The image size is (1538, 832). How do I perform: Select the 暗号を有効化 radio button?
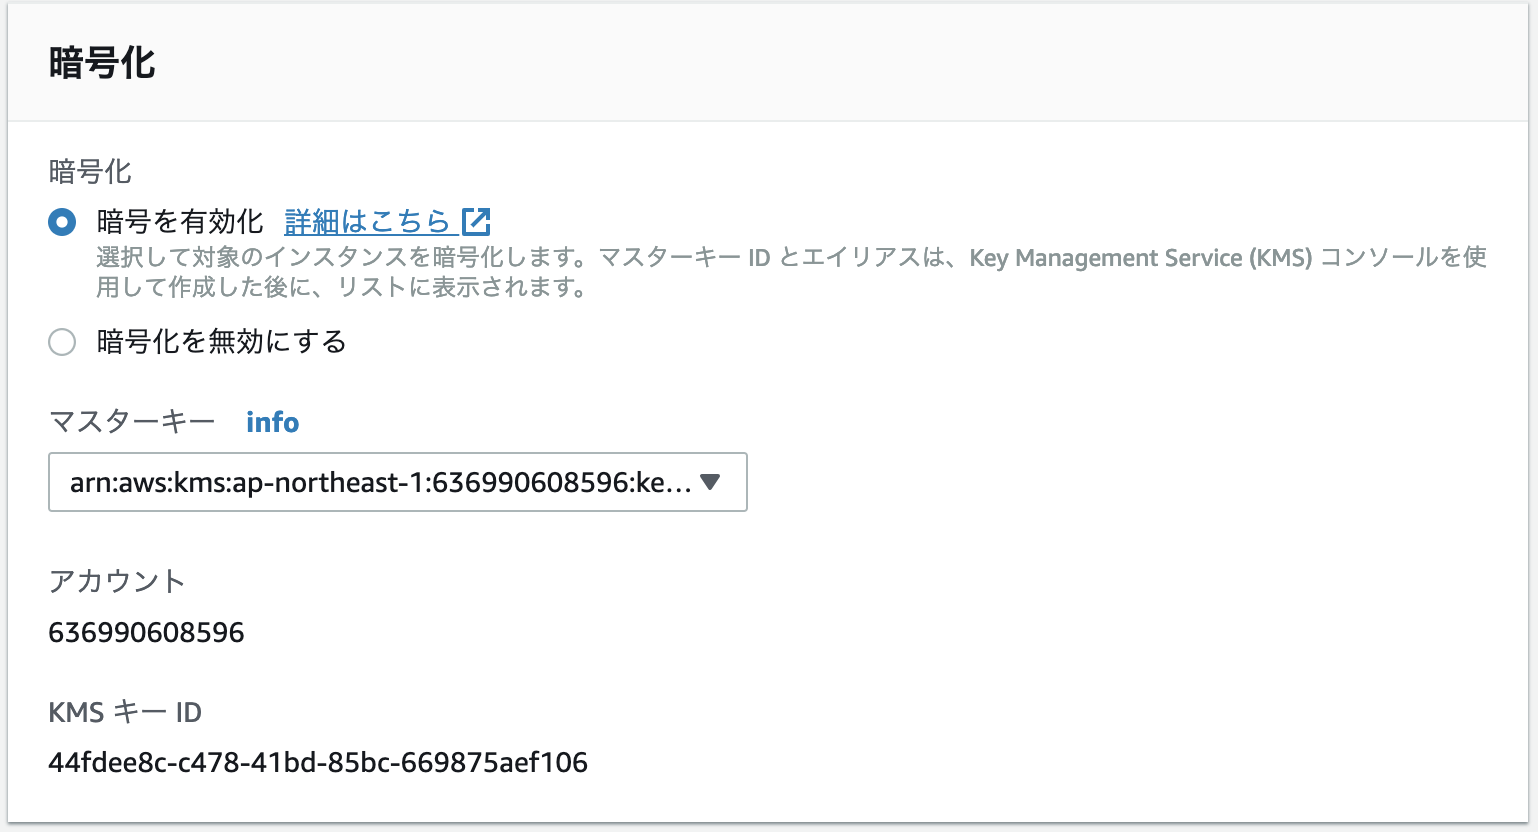click(62, 222)
